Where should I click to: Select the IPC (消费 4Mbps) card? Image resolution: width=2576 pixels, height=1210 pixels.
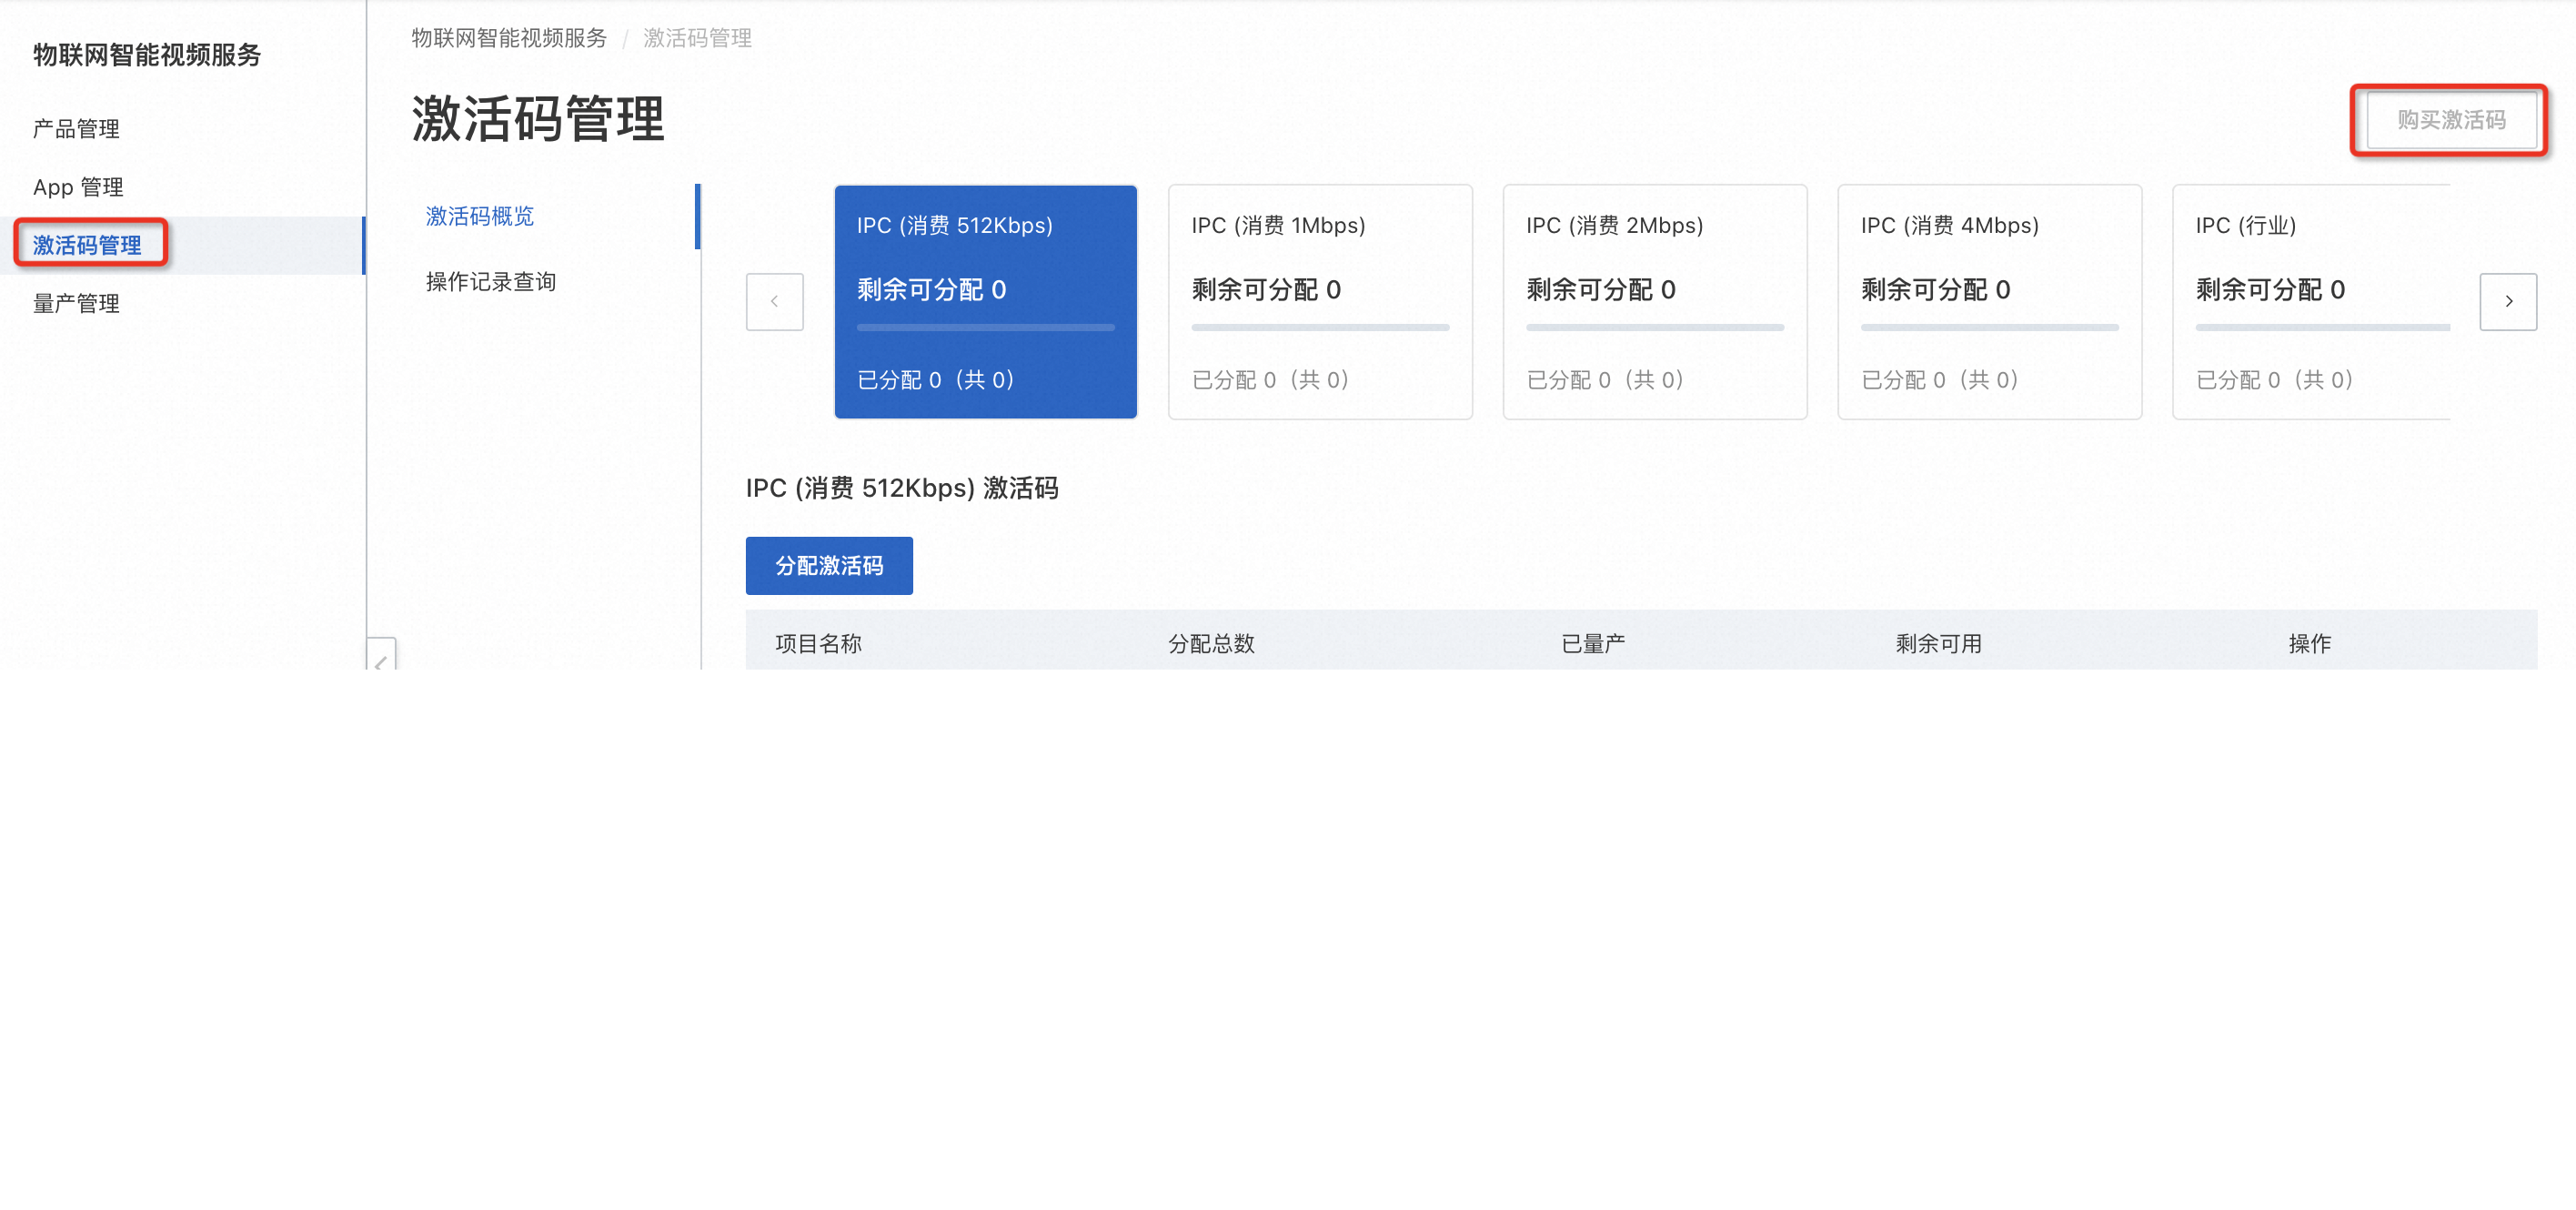(x=1989, y=301)
